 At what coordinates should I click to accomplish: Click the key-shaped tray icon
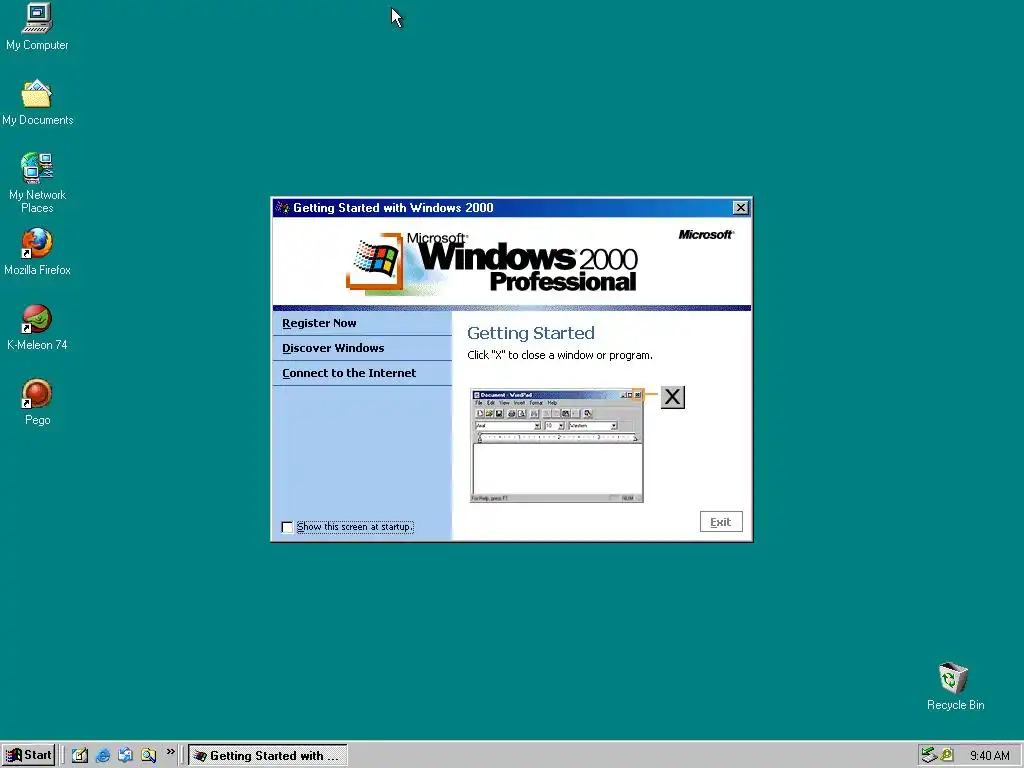946,756
